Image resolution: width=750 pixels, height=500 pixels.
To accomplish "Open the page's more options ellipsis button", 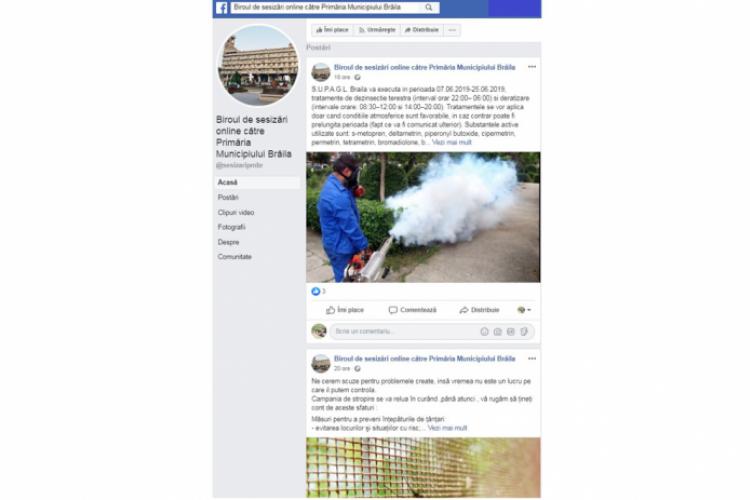I will tap(452, 30).
